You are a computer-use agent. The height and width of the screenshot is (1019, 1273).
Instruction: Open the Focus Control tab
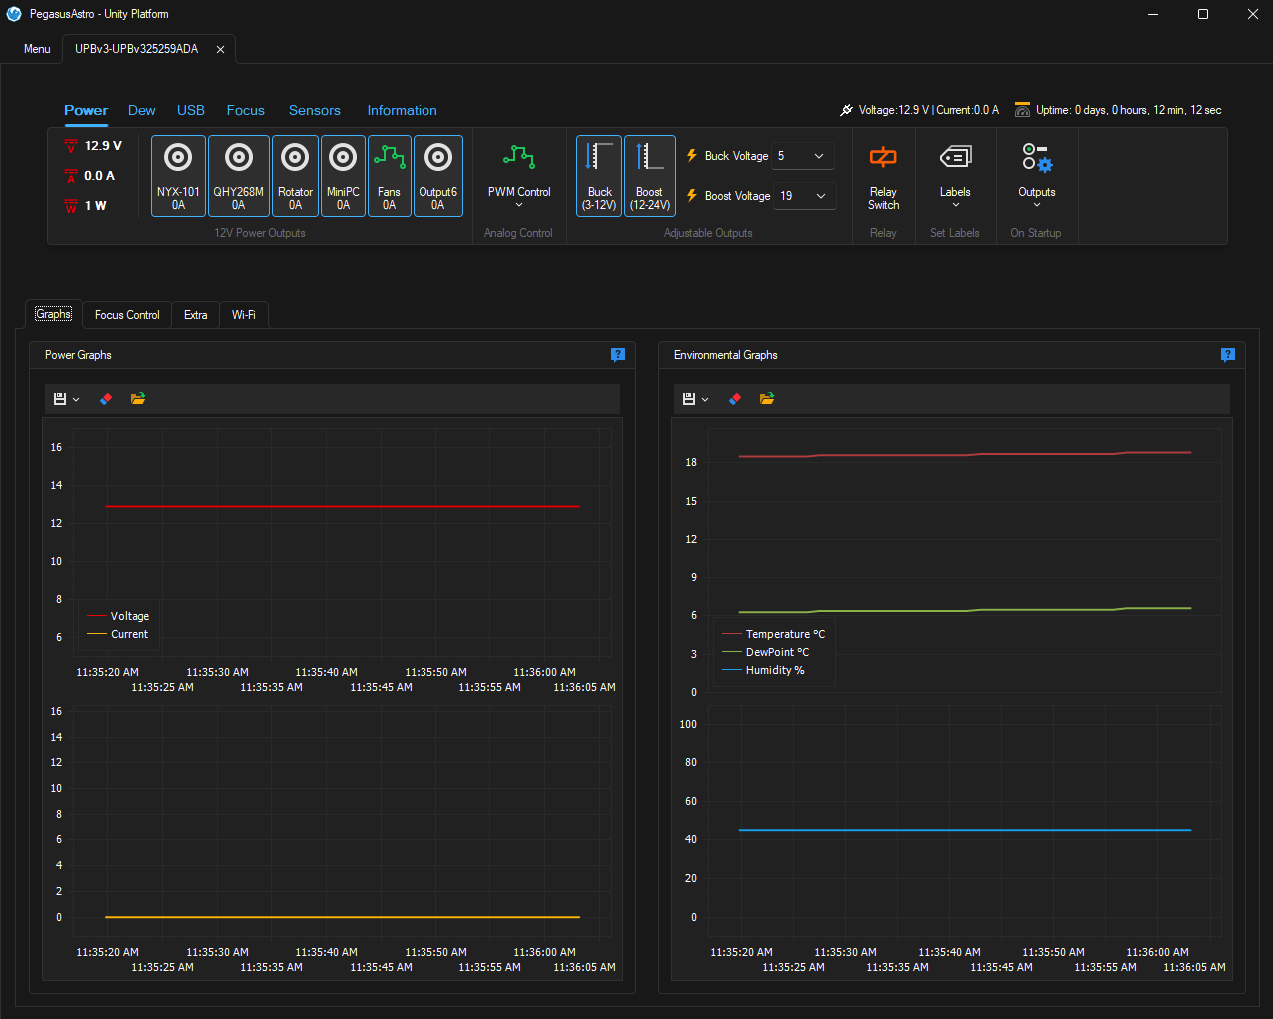(x=127, y=315)
